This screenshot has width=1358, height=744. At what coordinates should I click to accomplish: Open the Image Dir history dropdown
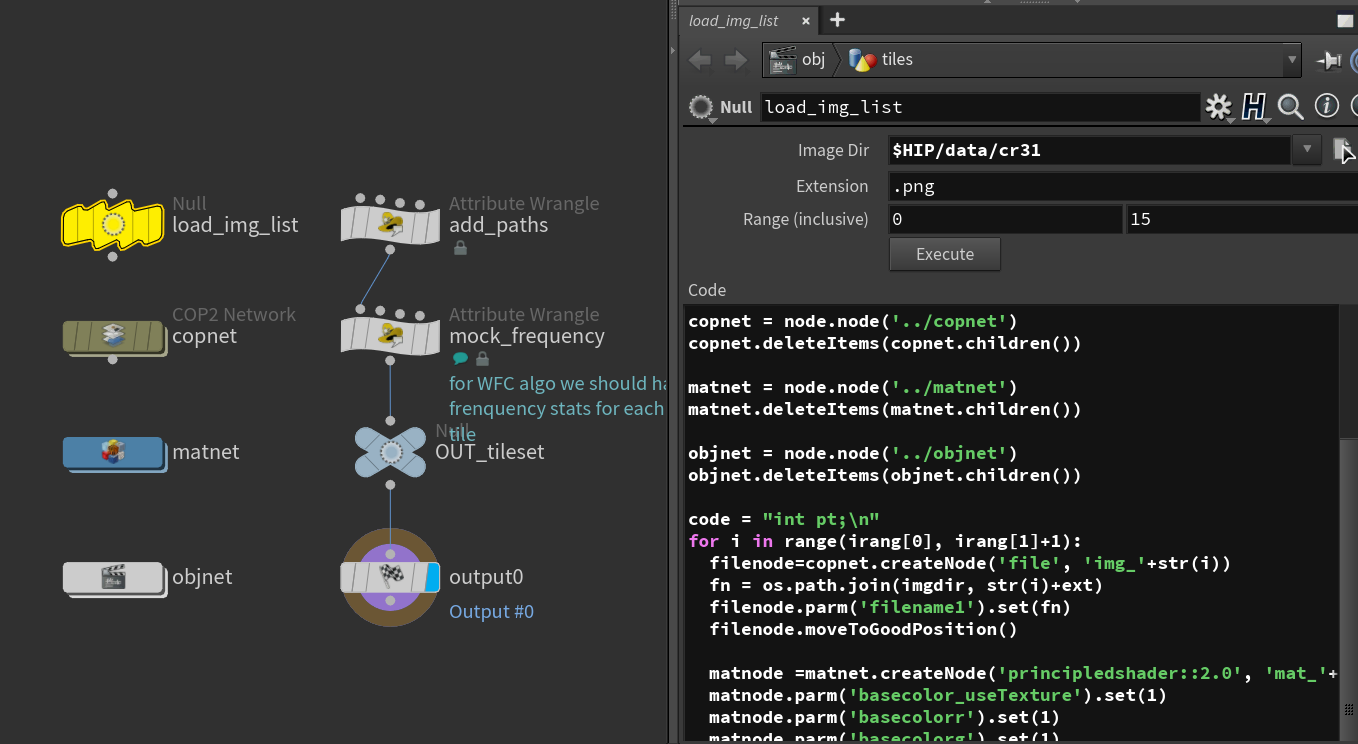[1307, 149]
